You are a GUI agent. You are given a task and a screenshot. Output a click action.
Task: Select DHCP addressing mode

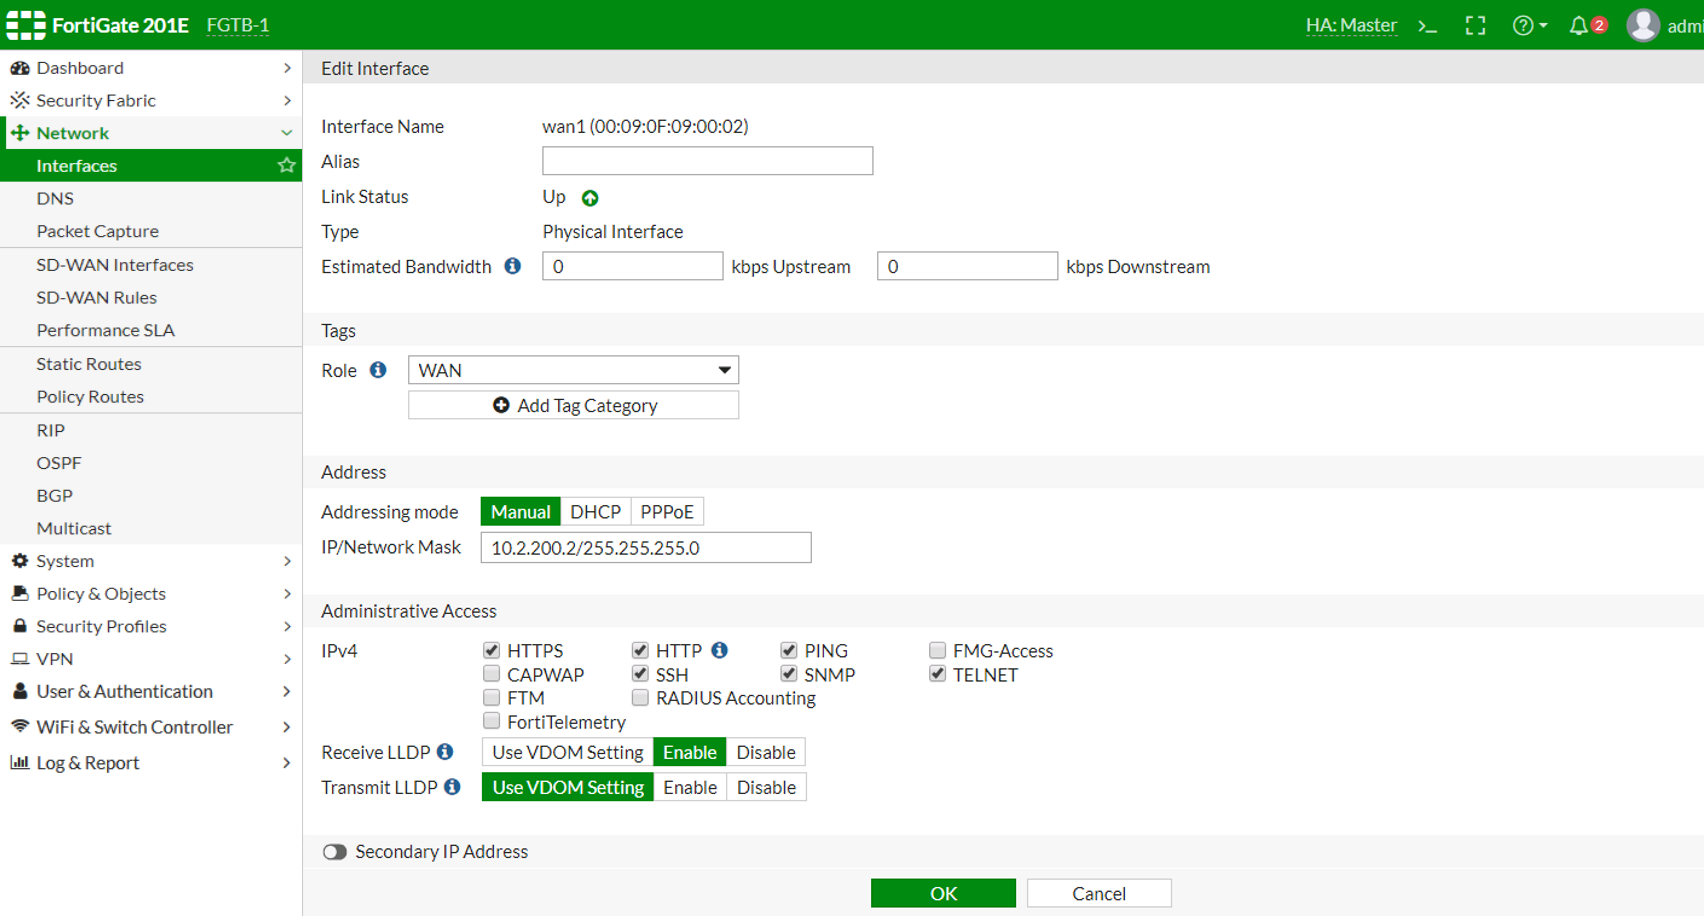click(595, 511)
